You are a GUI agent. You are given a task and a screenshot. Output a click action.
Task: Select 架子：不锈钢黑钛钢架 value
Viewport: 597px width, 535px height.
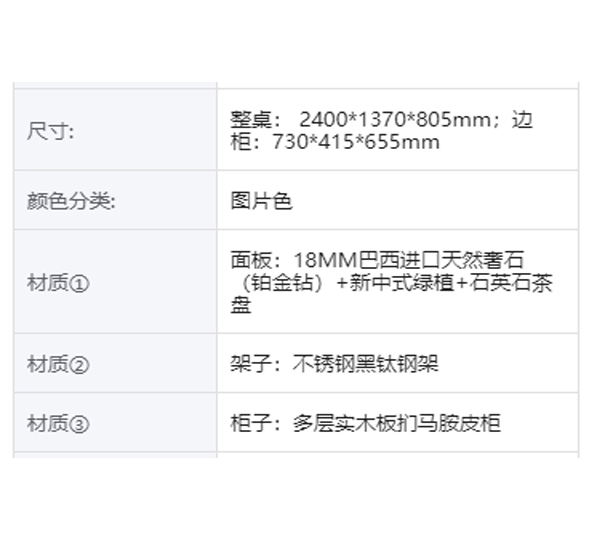point(334,364)
